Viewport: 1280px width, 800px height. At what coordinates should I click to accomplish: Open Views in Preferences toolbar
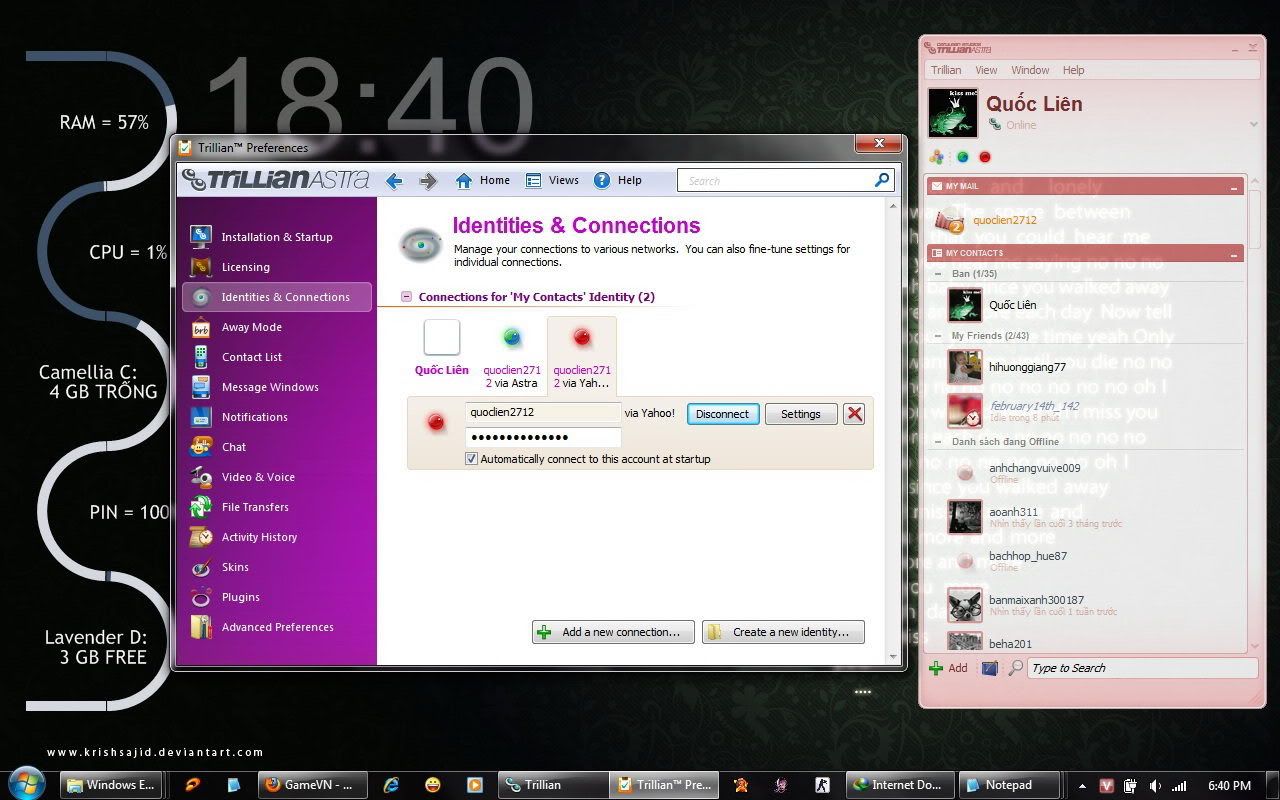click(x=552, y=181)
